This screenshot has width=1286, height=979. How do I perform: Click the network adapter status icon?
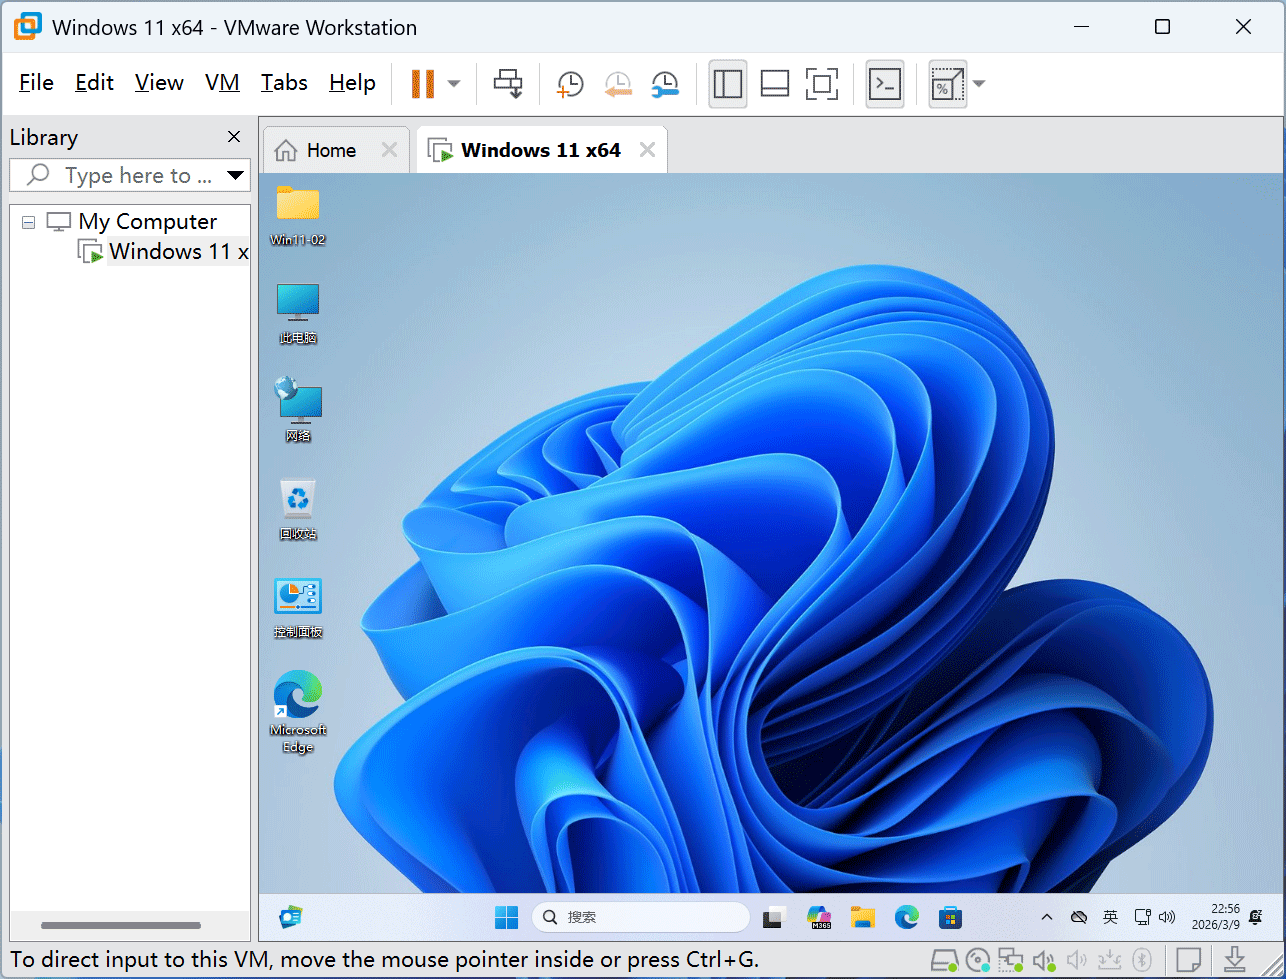tap(1011, 961)
